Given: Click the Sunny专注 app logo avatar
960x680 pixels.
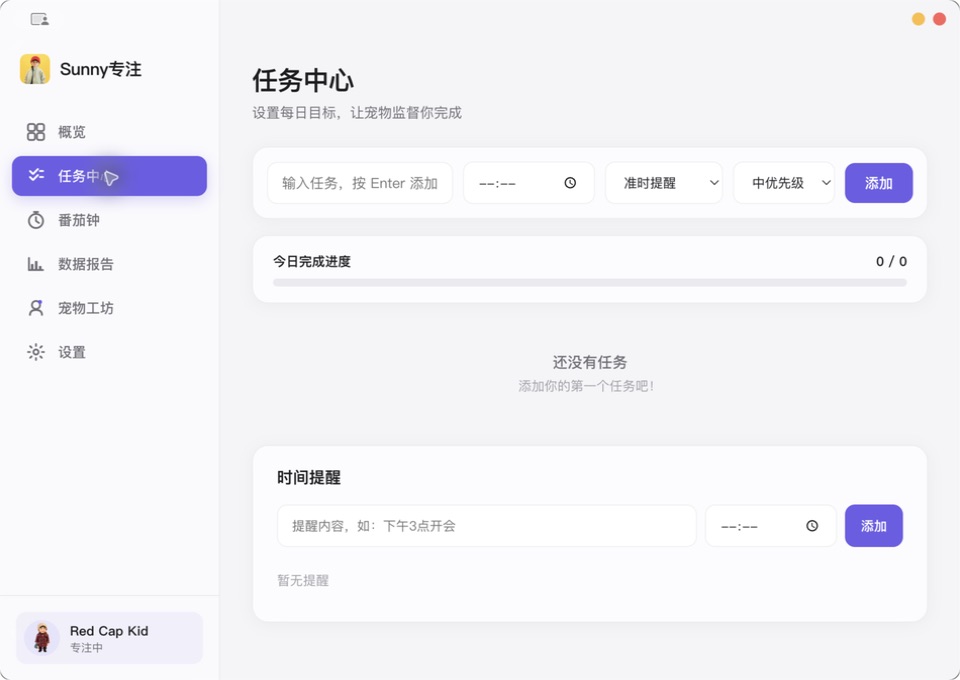Looking at the screenshot, I should (x=35, y=69).
